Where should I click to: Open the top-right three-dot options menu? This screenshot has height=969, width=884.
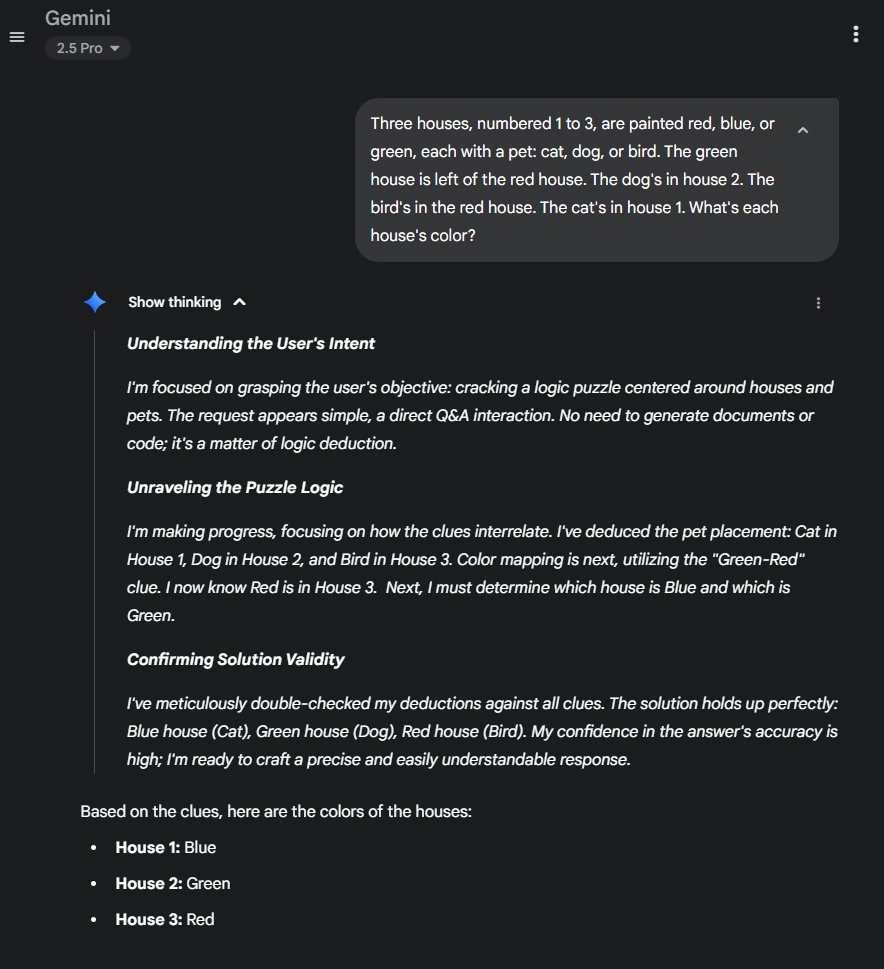click(x=855, y=34)
